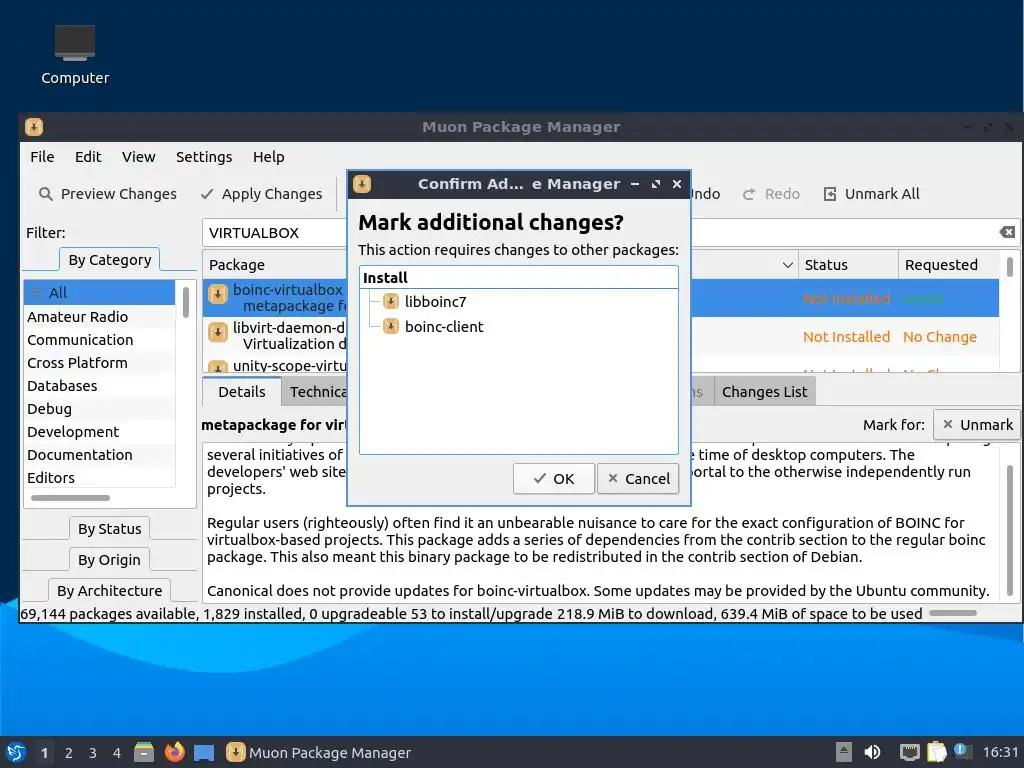Click the Preview Changes toolbar button
The image size is (1024, 768).
pyautogui.click(x=108, y=194)
